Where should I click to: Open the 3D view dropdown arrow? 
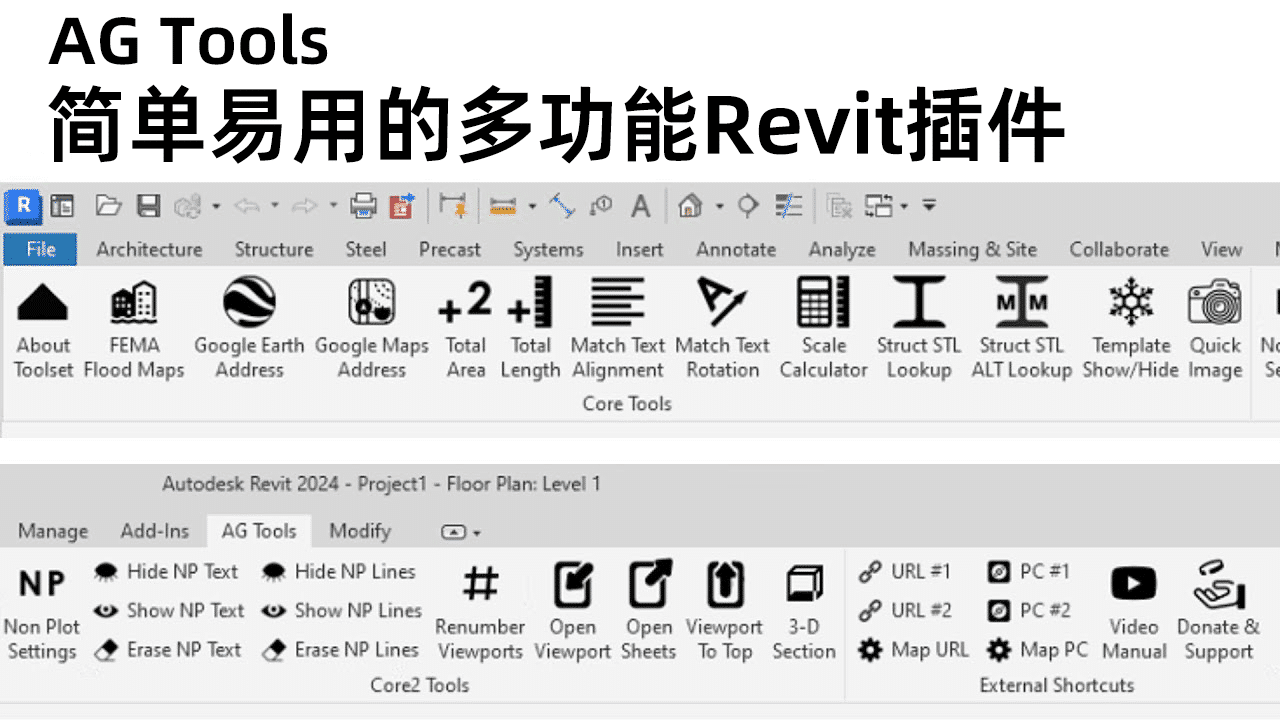point(719,206)
